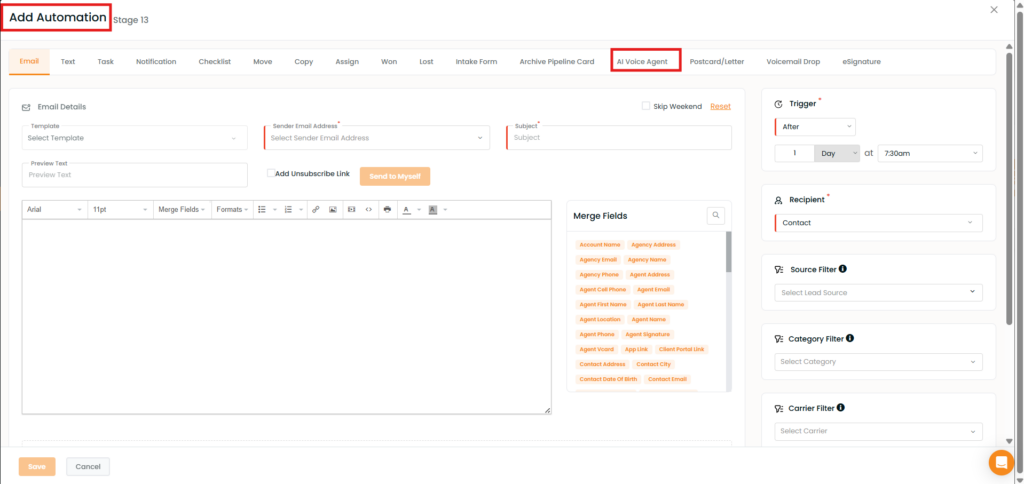The height and width of the screenshot is (484, 1024).
Task: Click the print icon in editor toolbar
Action: [387, 209]
